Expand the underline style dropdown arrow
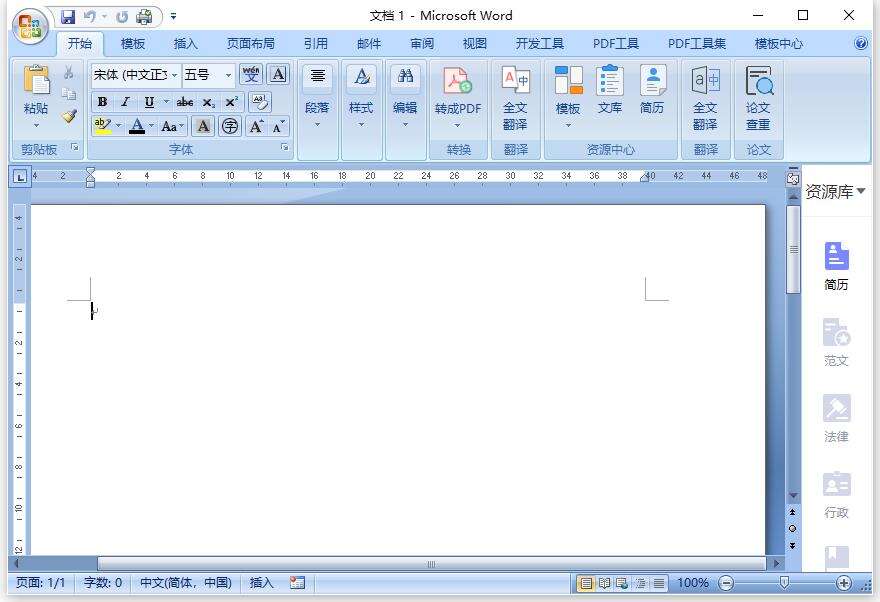880x602 pixels. pos(166,102)
